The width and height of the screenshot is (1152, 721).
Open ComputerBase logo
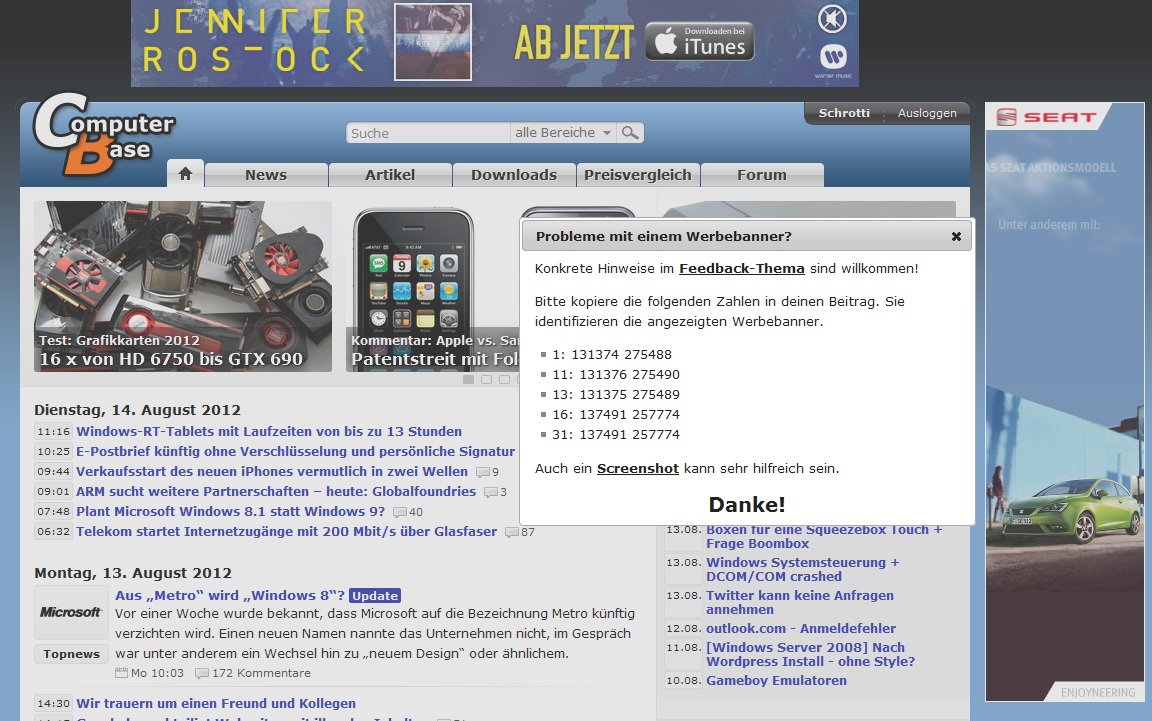(x=104, y=134)
